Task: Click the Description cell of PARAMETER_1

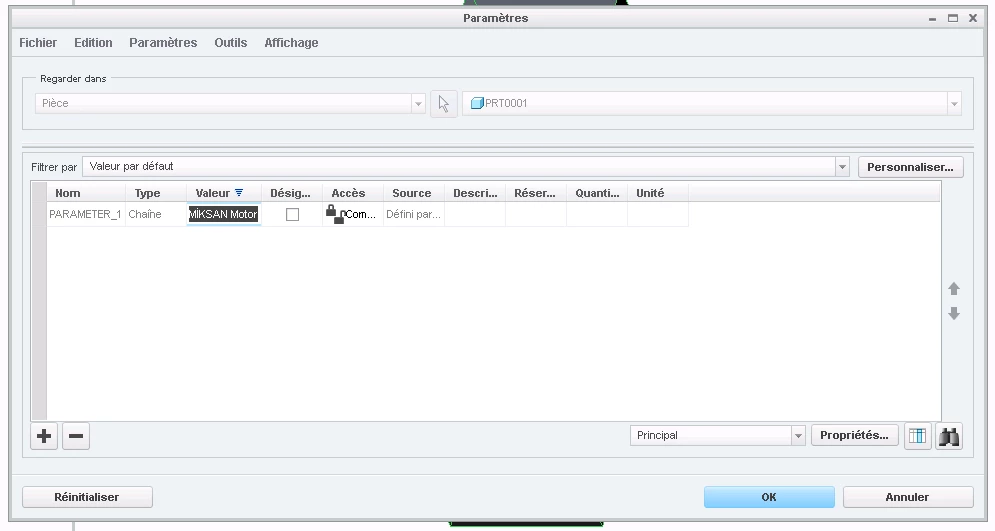Action: point(475,214)
